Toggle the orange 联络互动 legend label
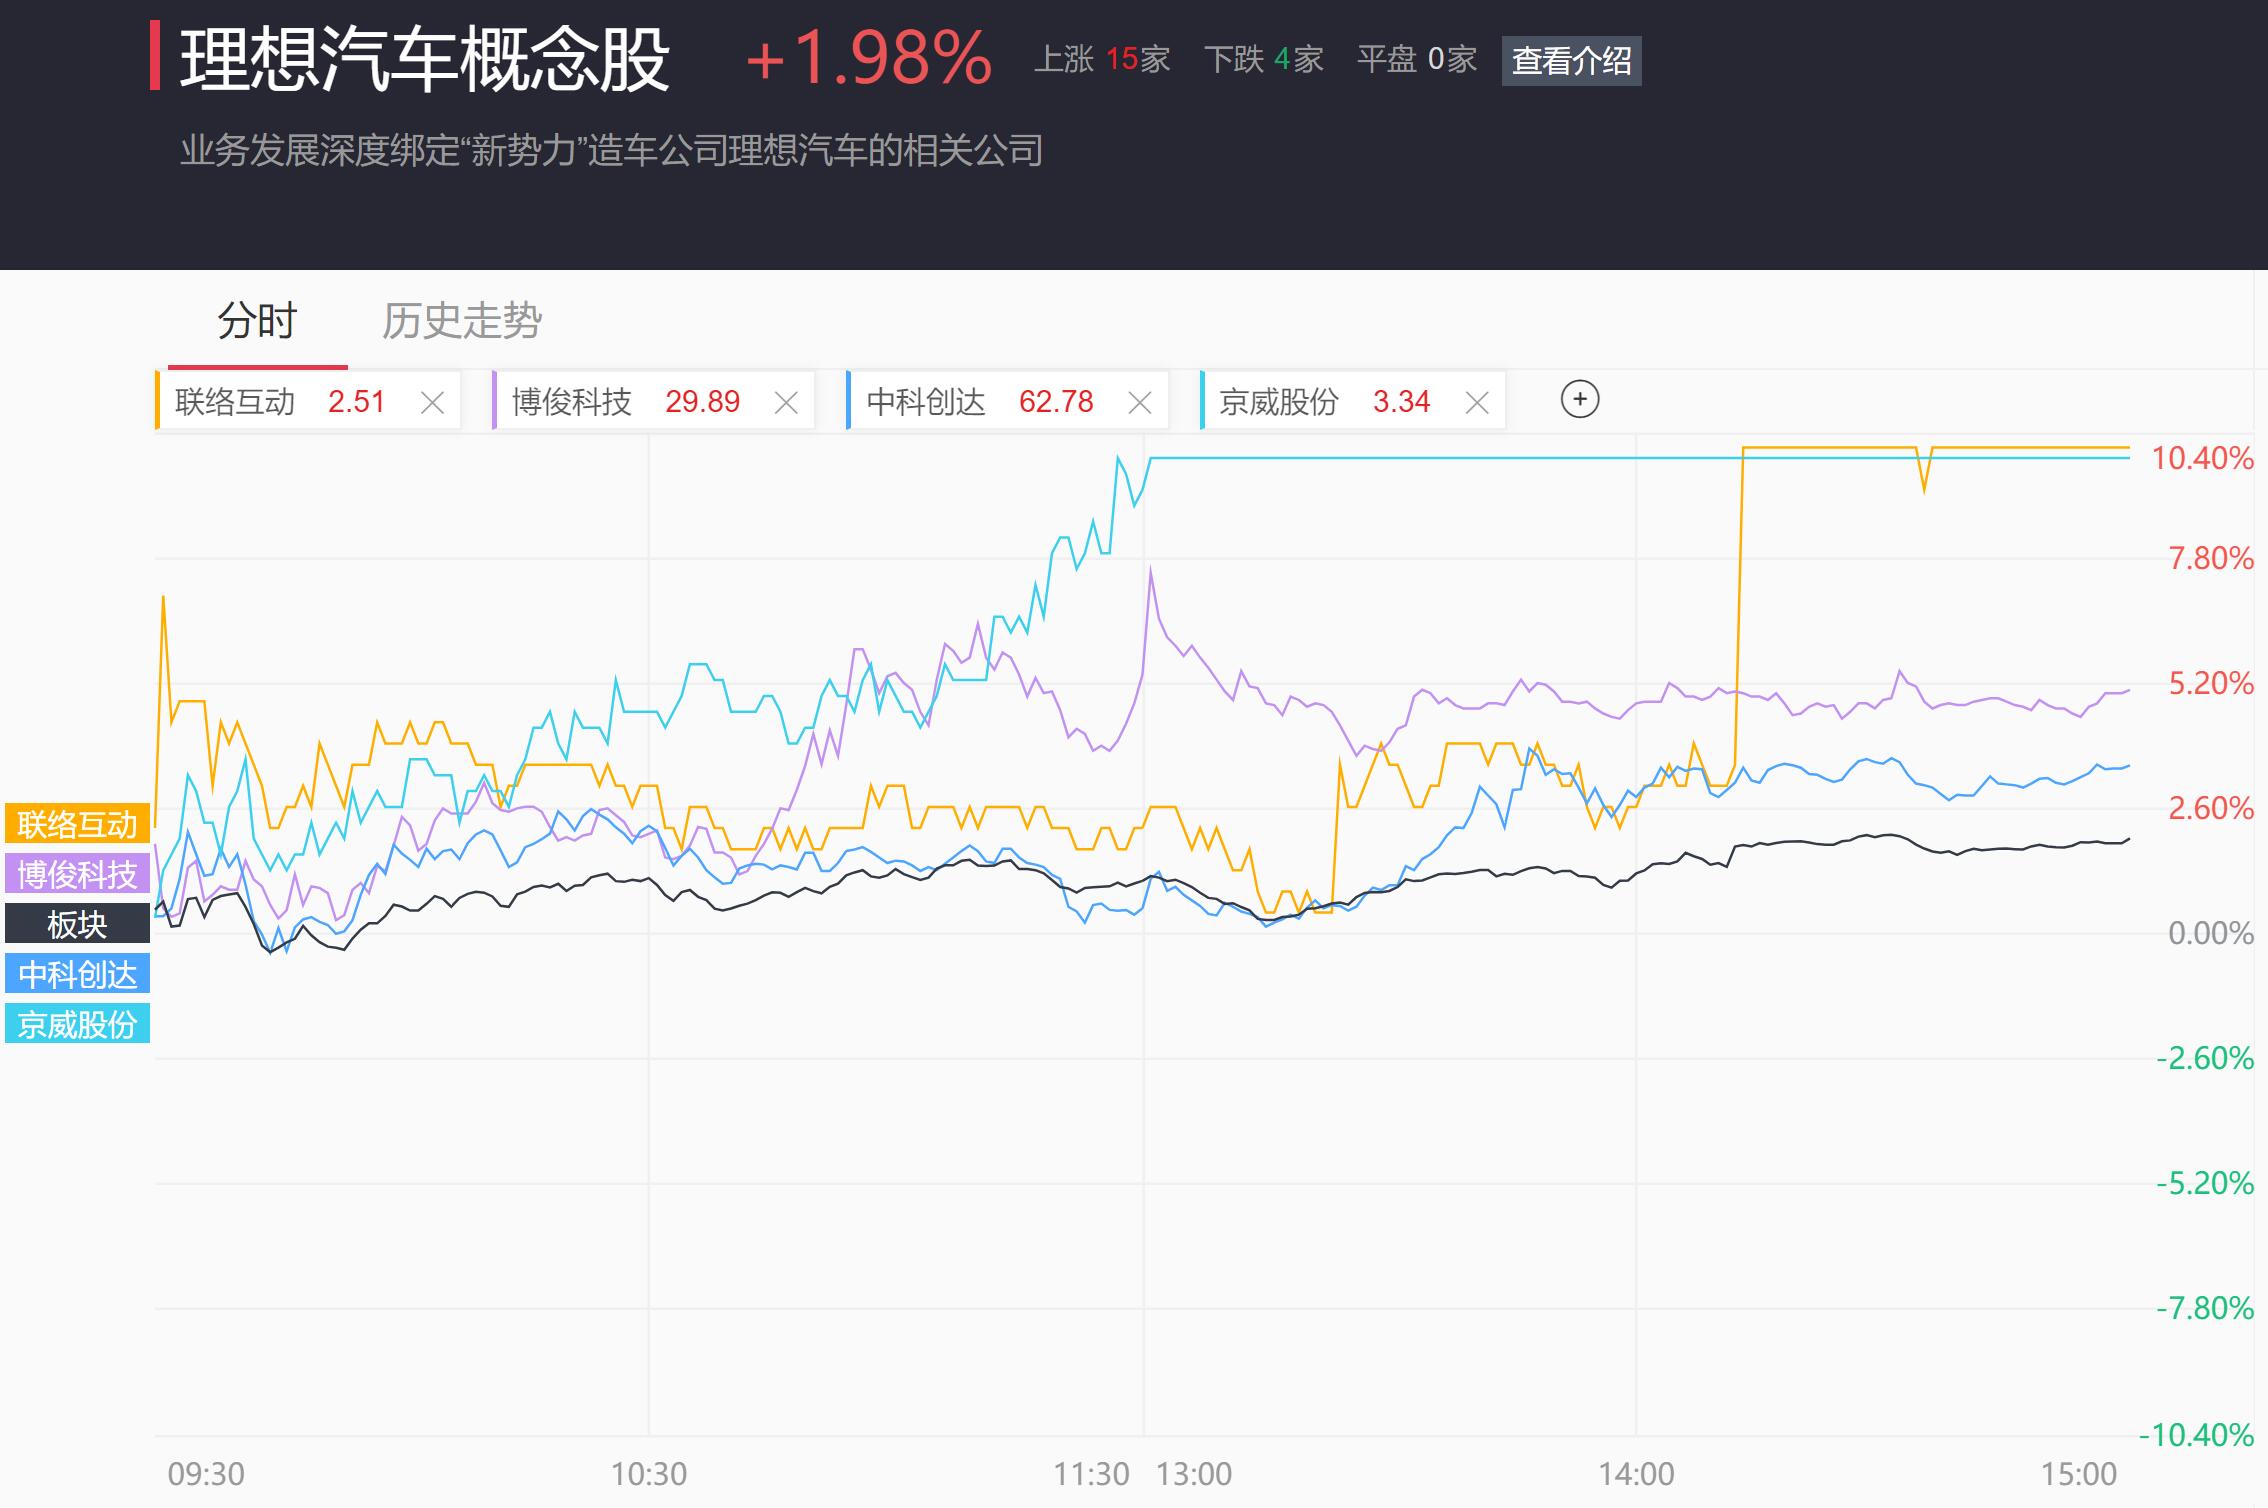2268x1508 pixels. [77, 824]
